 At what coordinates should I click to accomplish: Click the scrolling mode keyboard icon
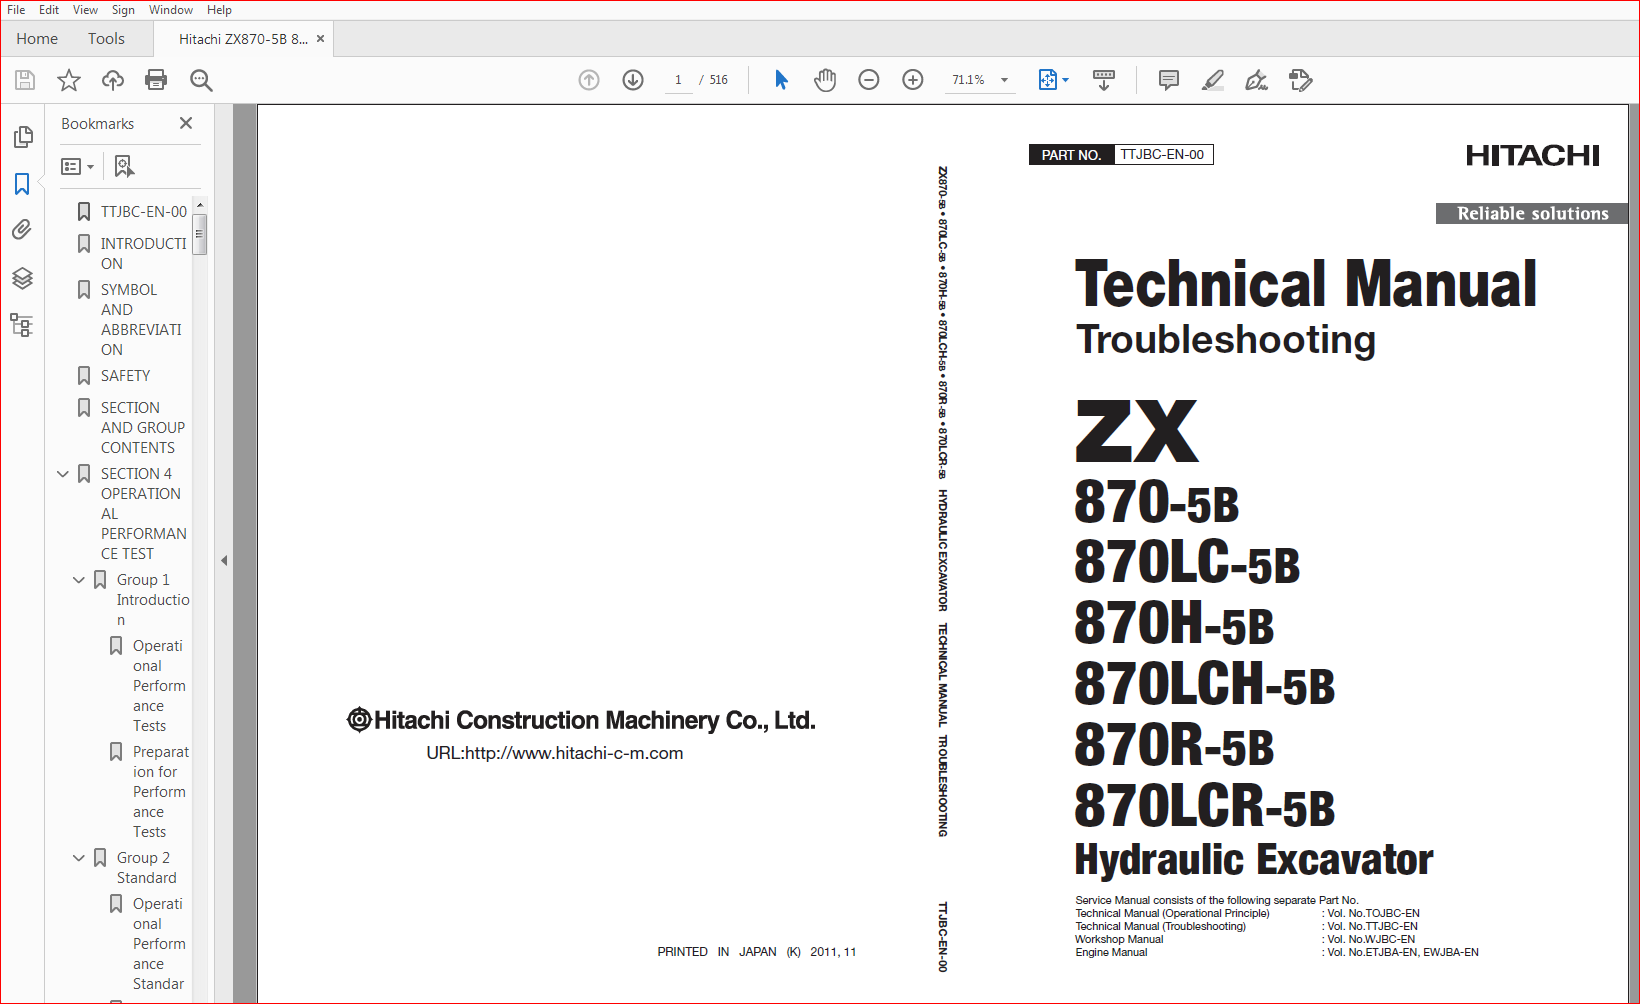coord(1104,80)
